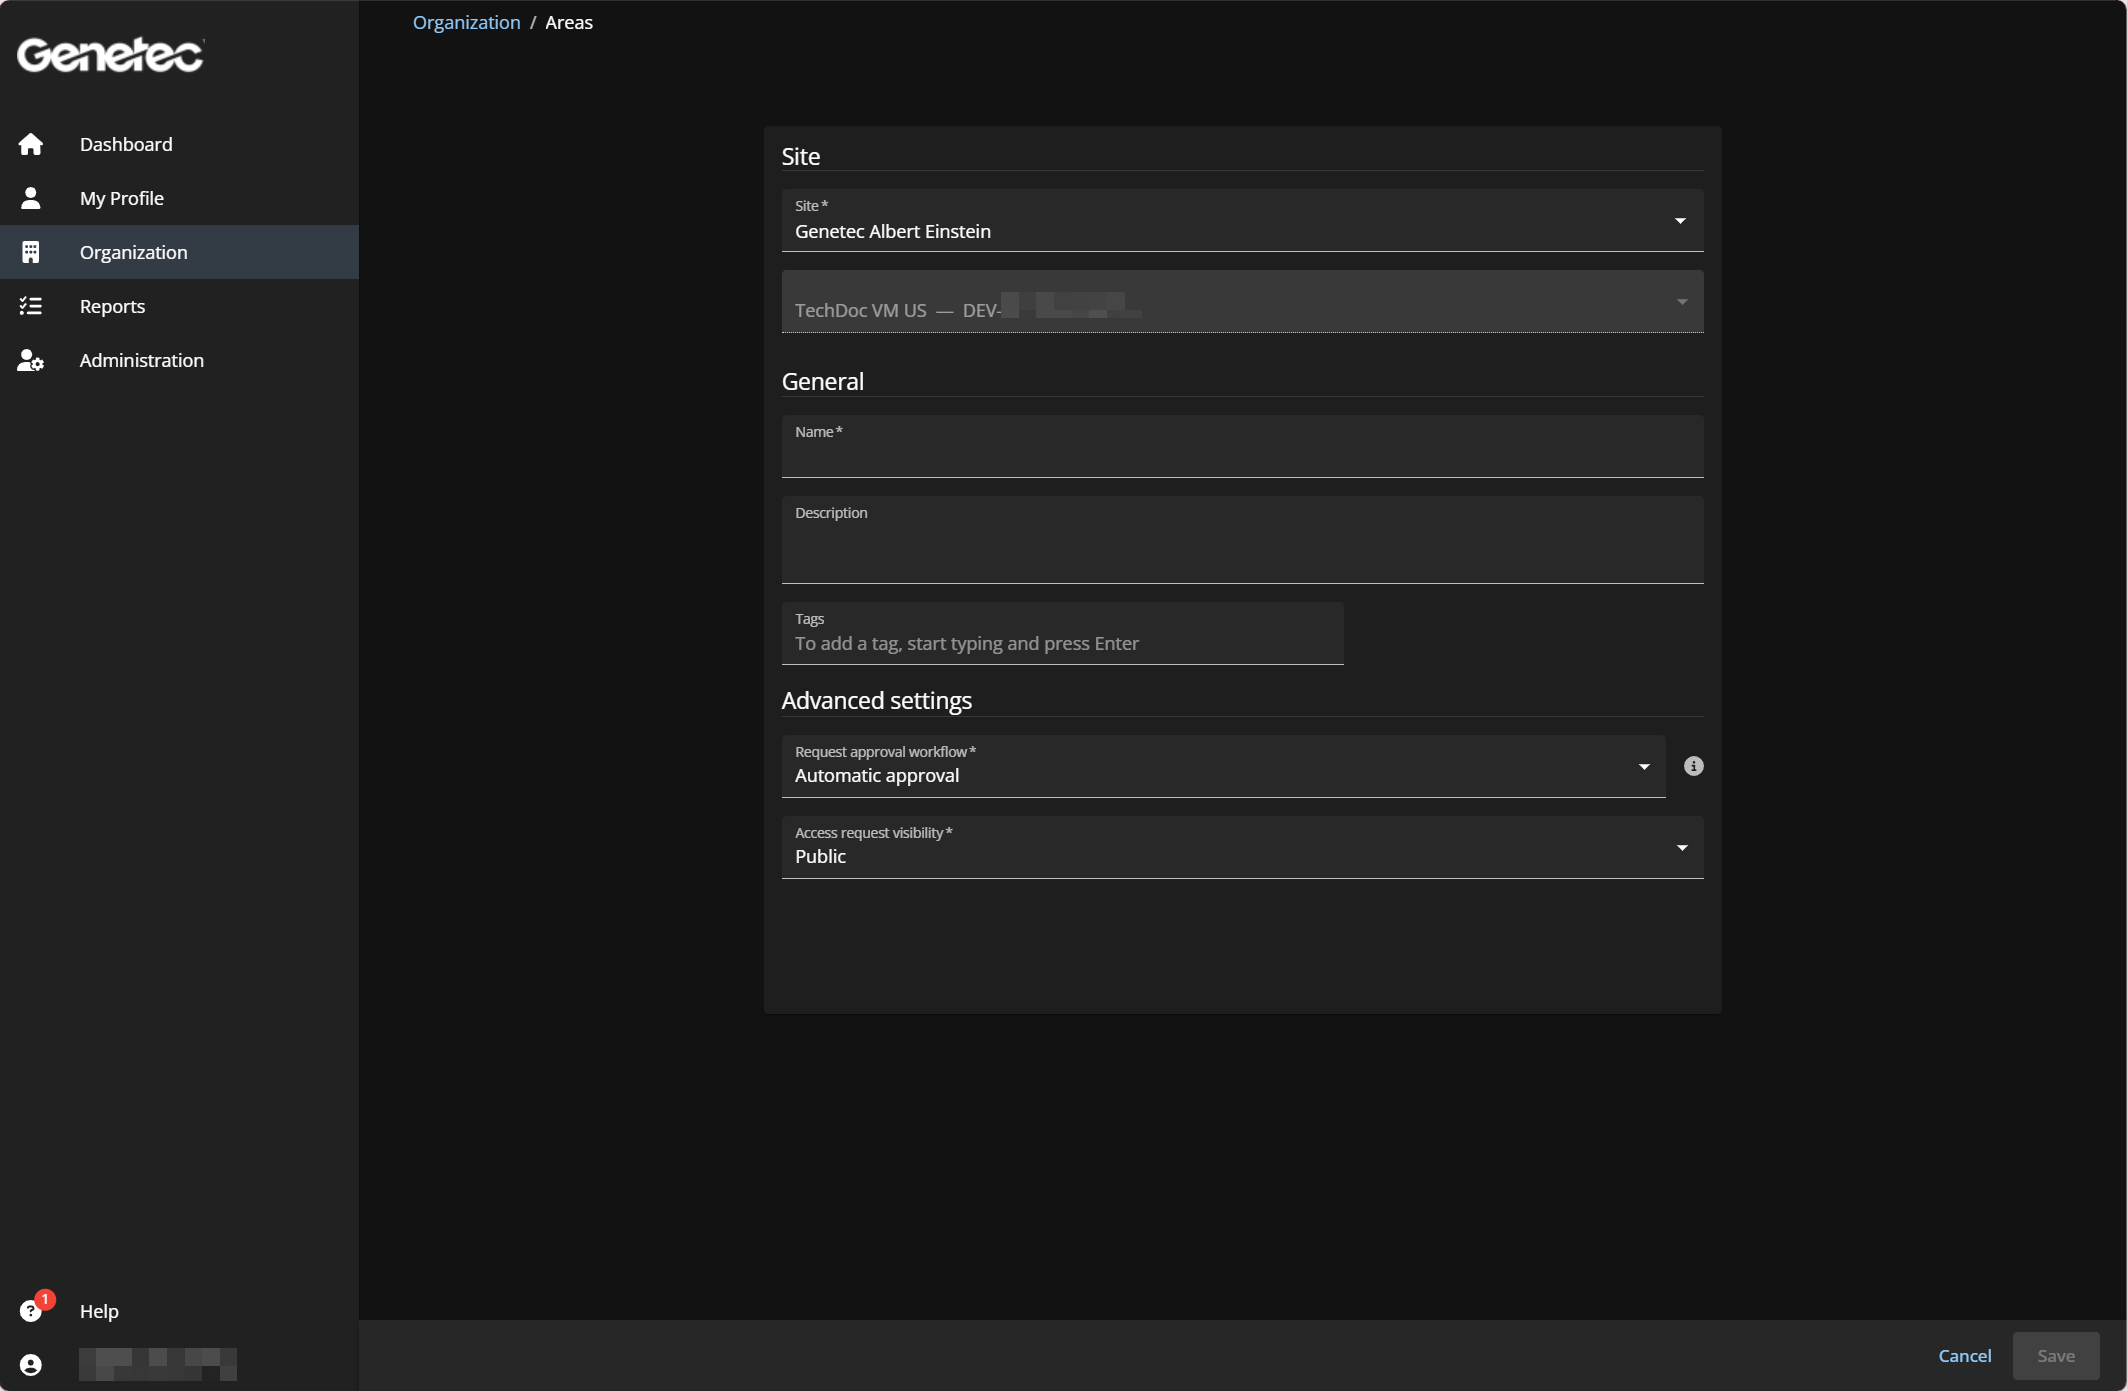This screenshot has height=1391, width=2127.
Task: Click the TechDoc VM US dropdown arrow
Action: (x=1681, y=302)
